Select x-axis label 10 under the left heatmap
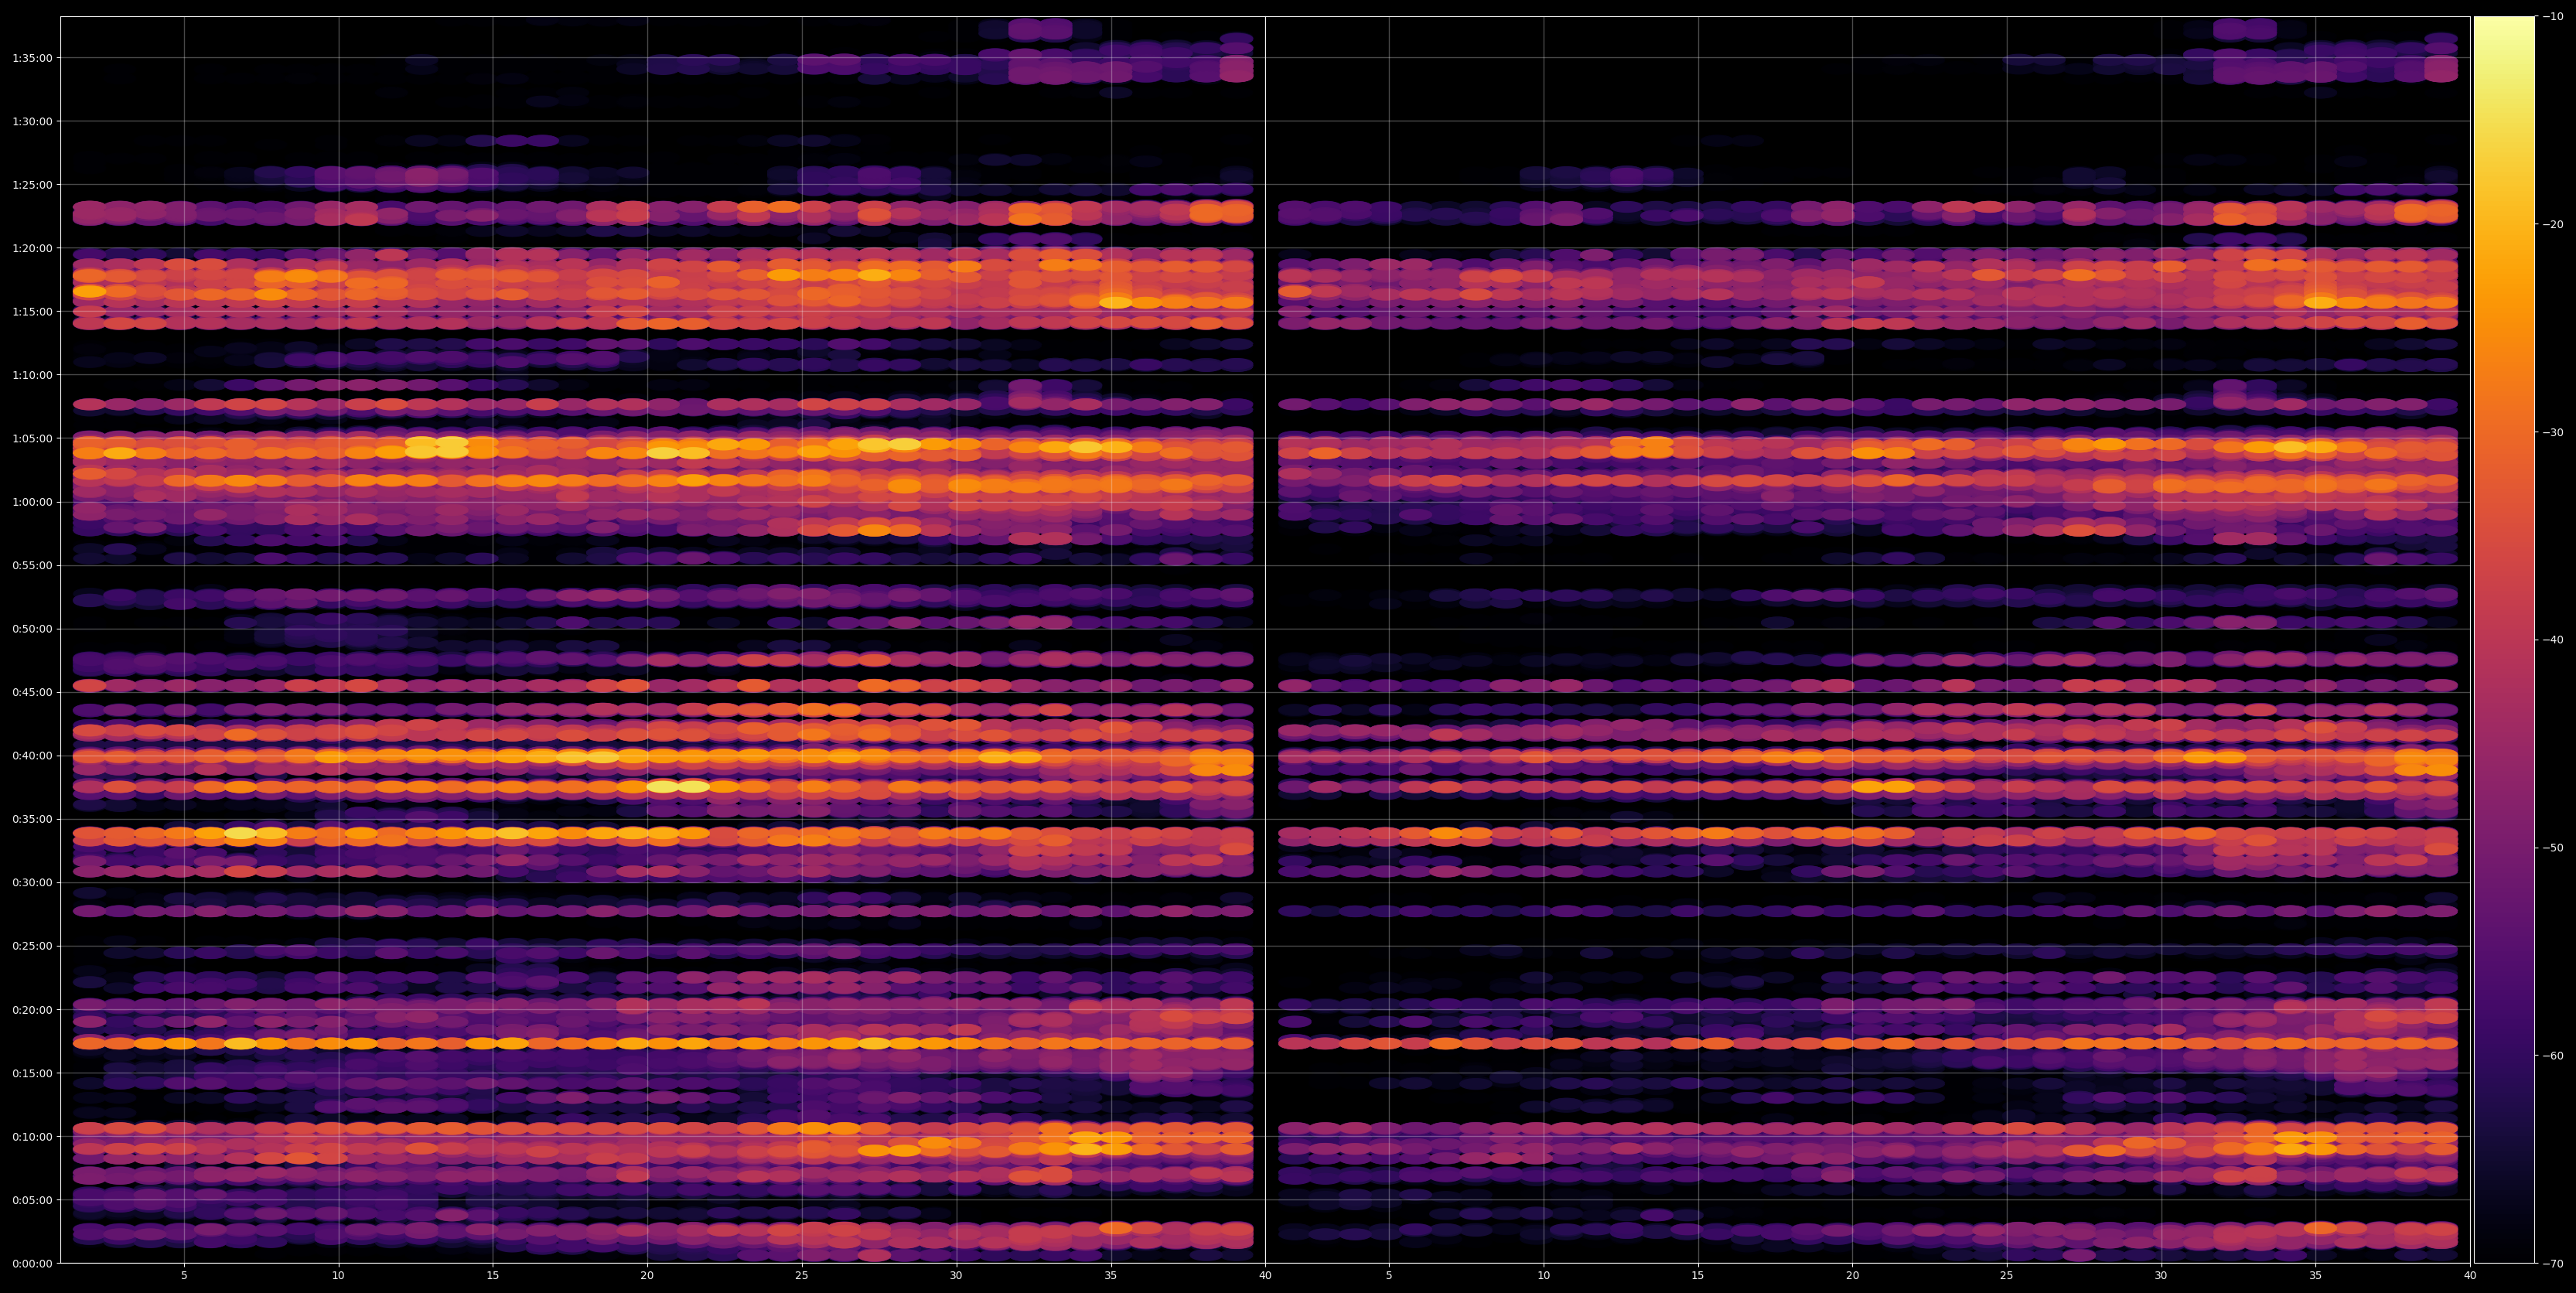Screen dimensions: 2576x1293 point(338,1276)
